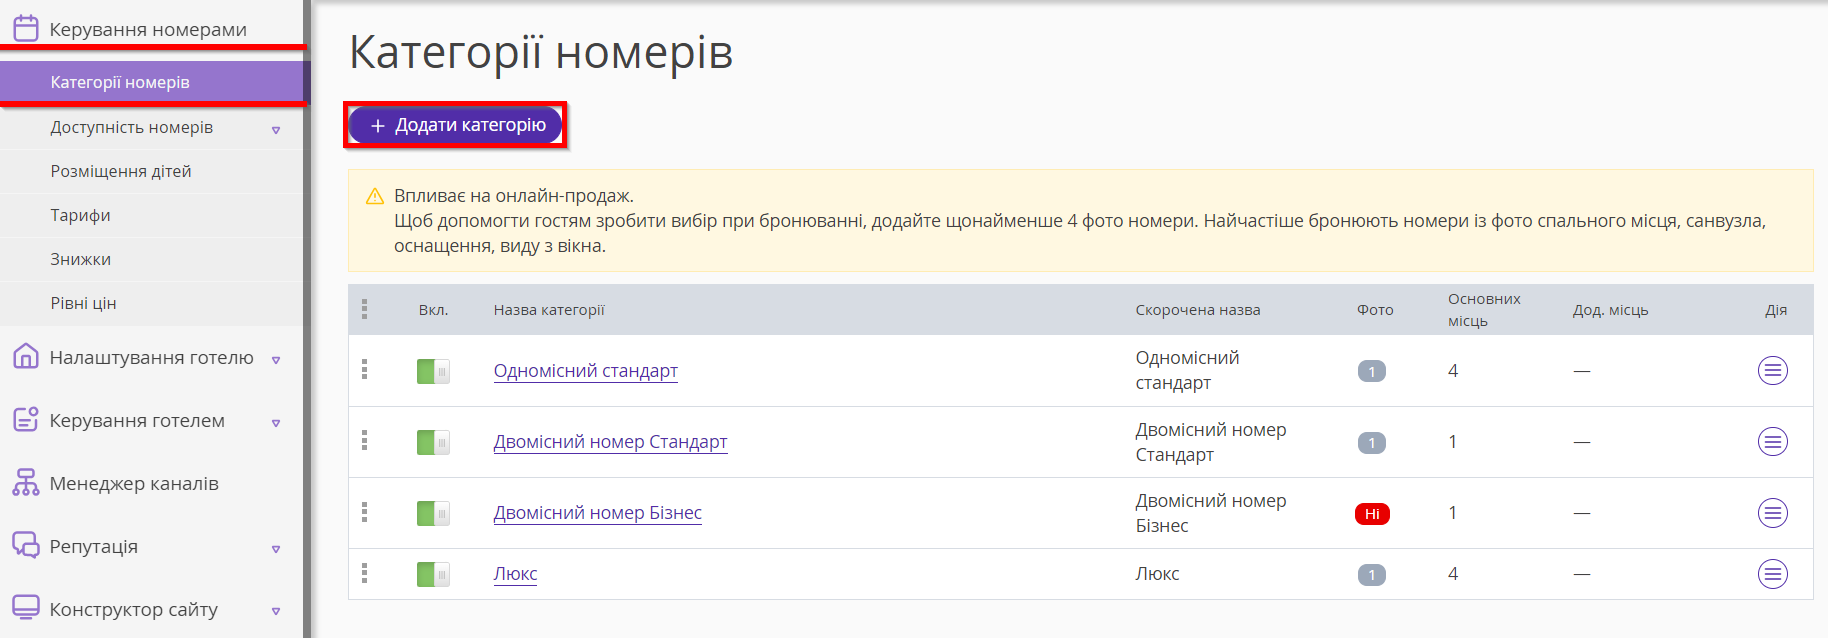Click the warning triangle icon in notice
The image size is (1828, 638).
[x=375, y=196]
